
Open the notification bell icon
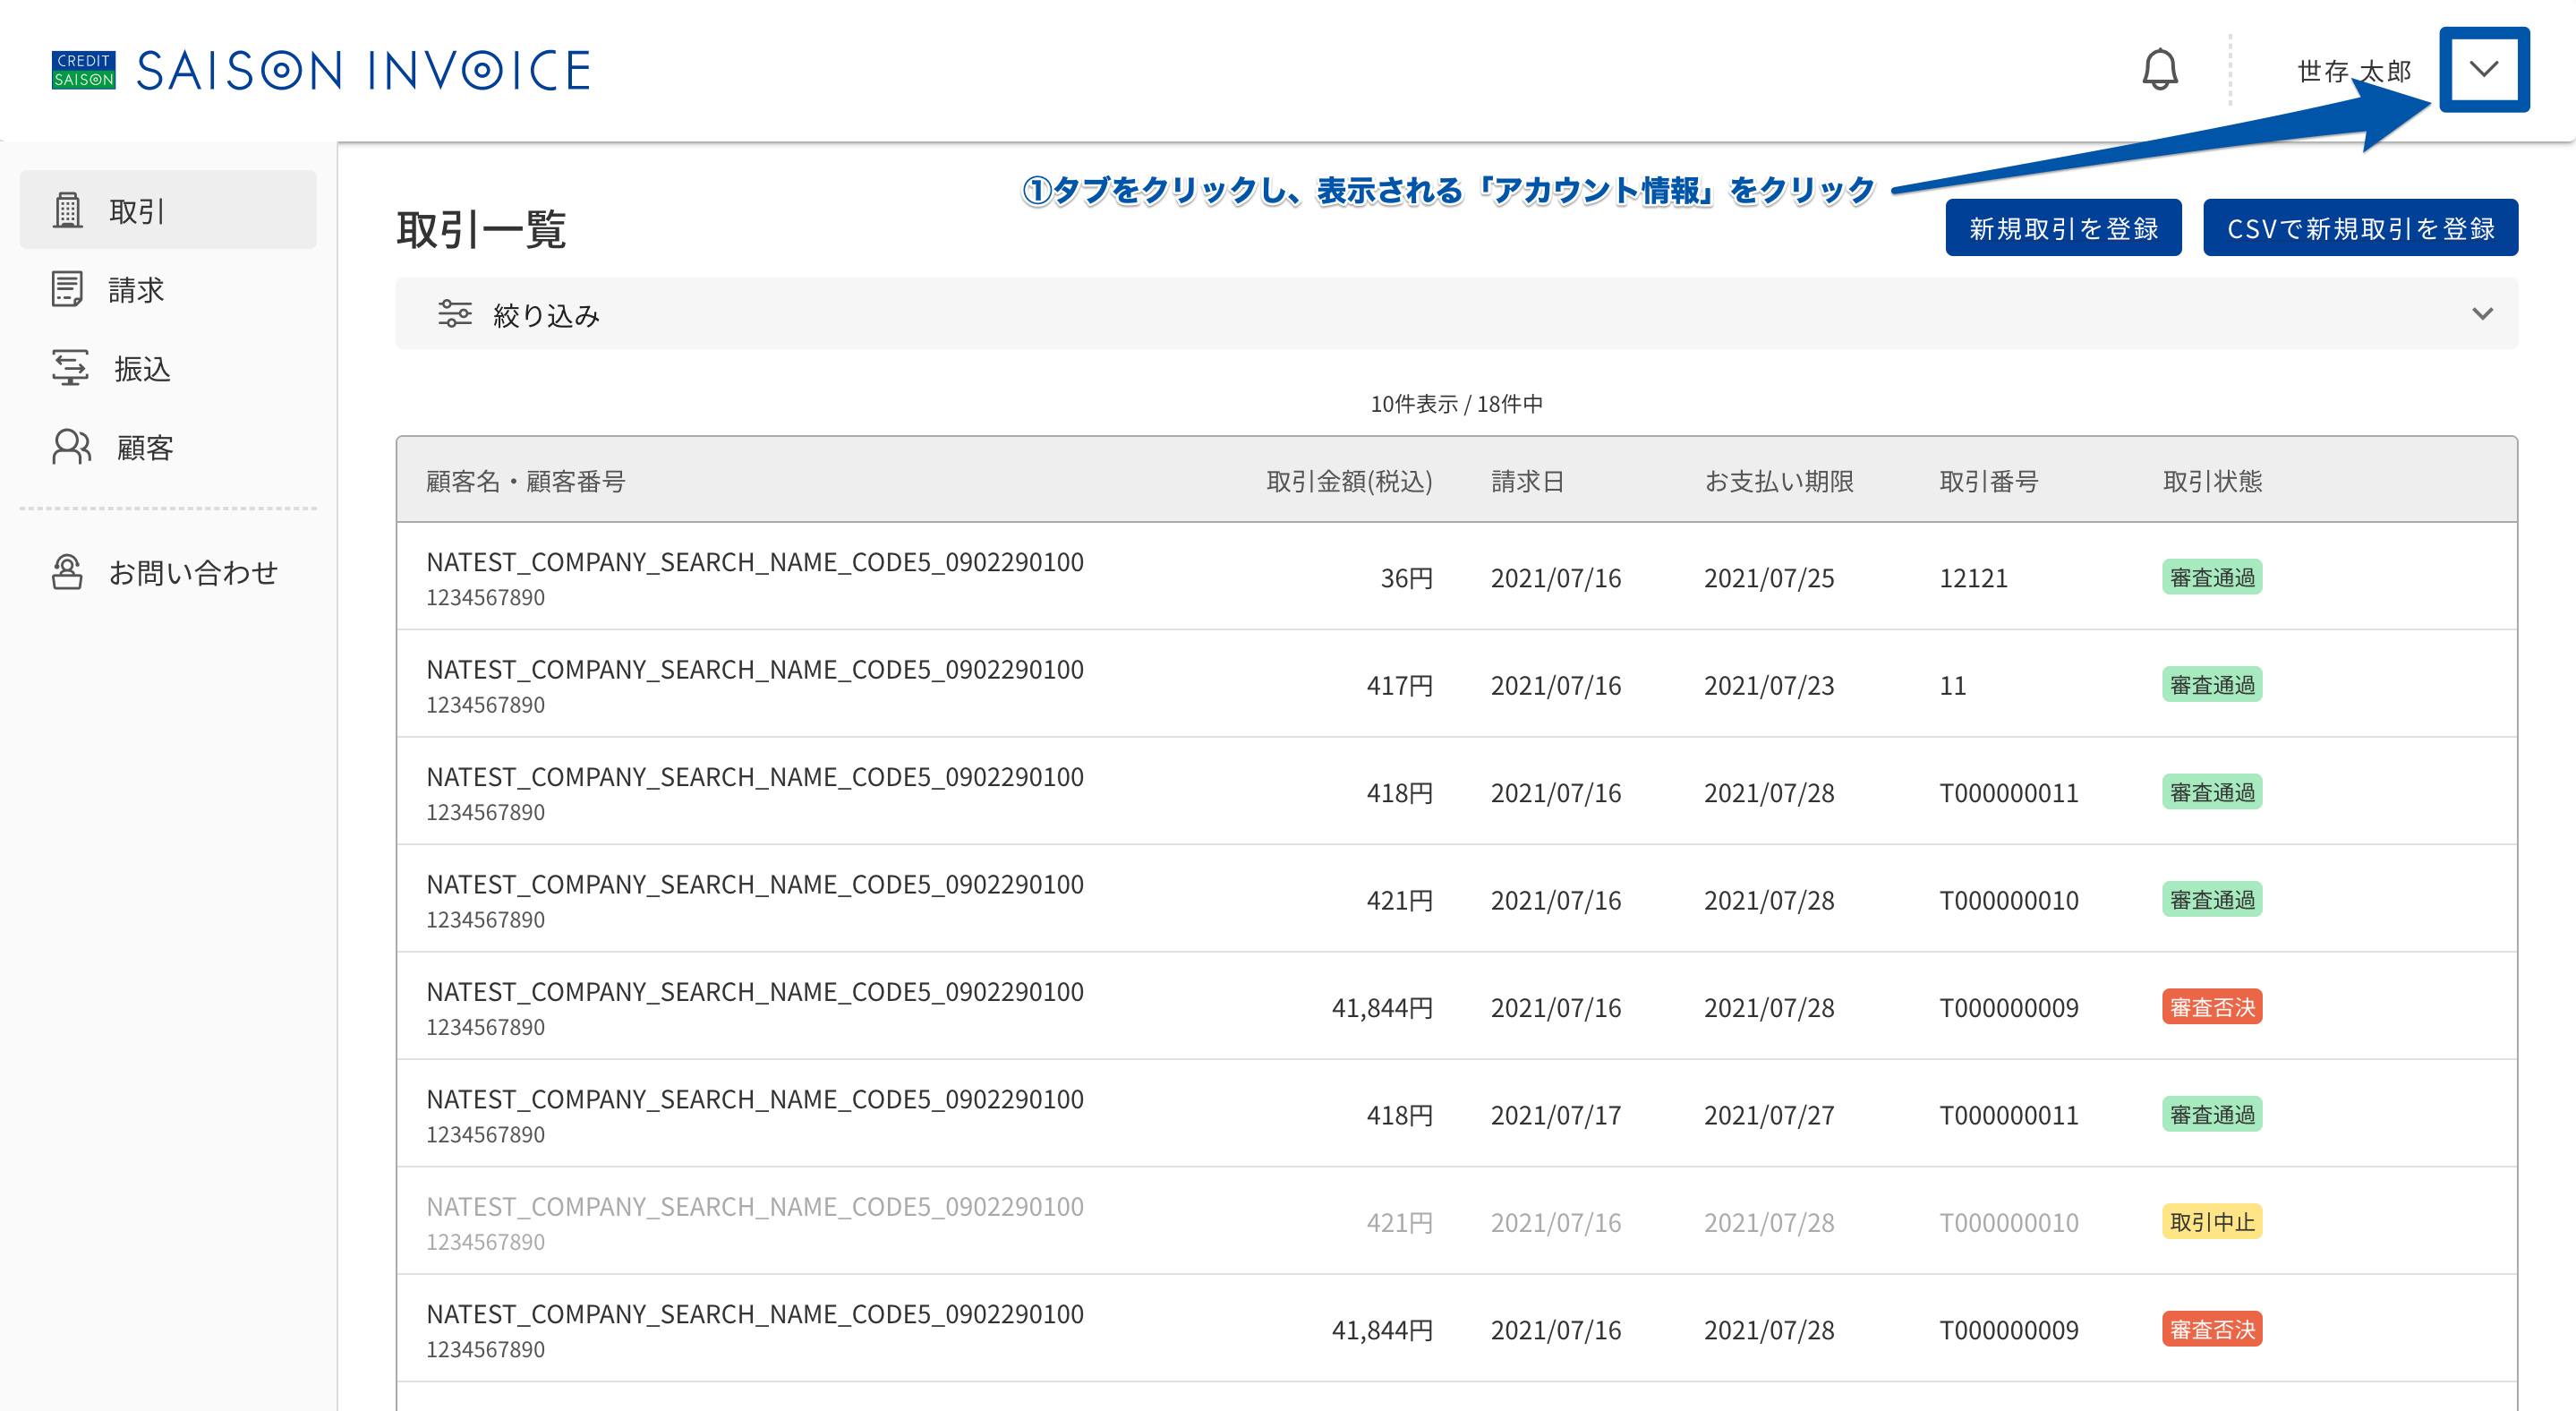2159,69
